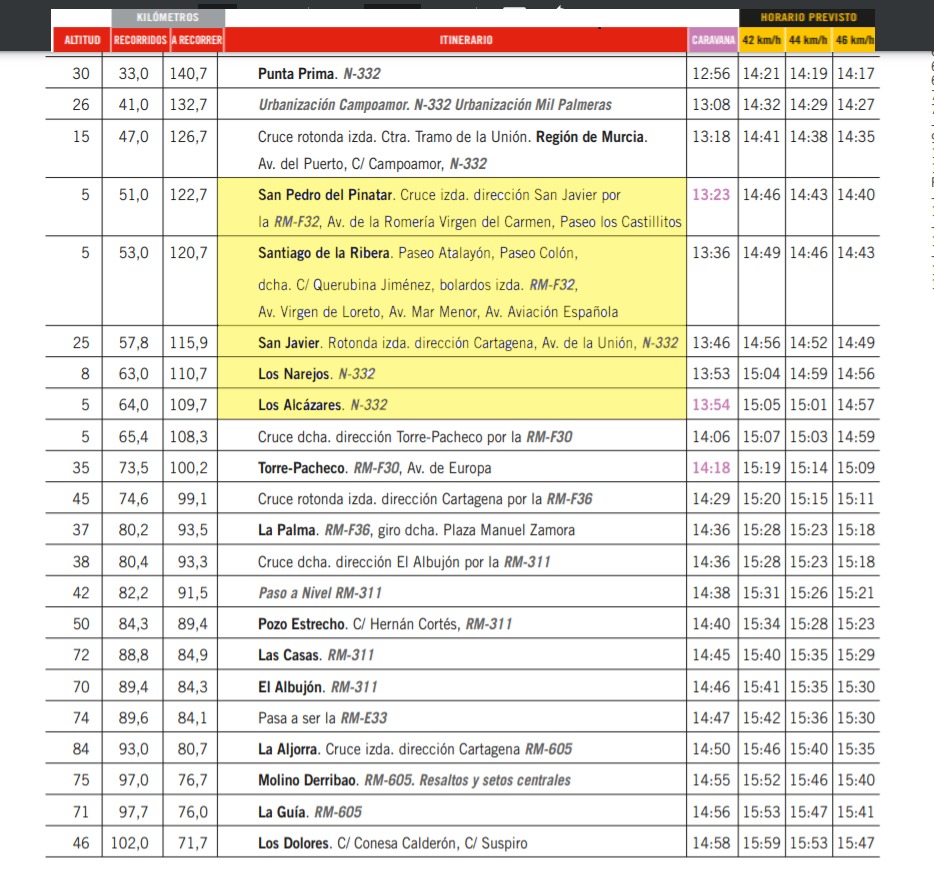Click caravana time 14:58 in Los Dolores row
This screenshot has height=884, width=934.
tap(711, 843)
